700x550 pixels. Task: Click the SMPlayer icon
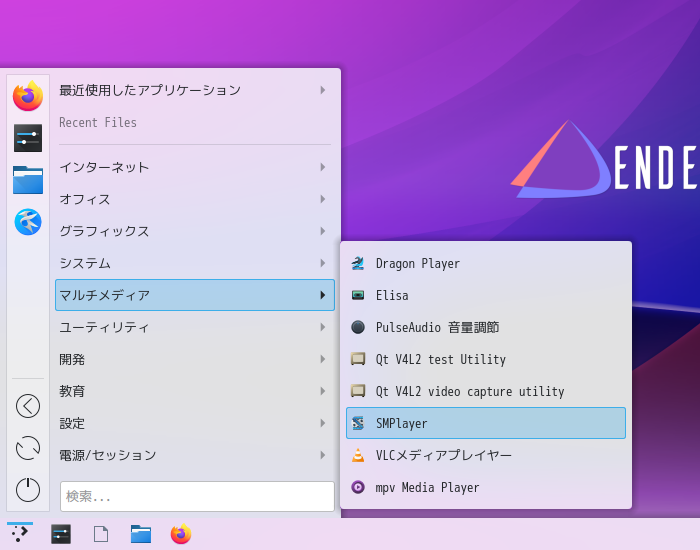358,423
